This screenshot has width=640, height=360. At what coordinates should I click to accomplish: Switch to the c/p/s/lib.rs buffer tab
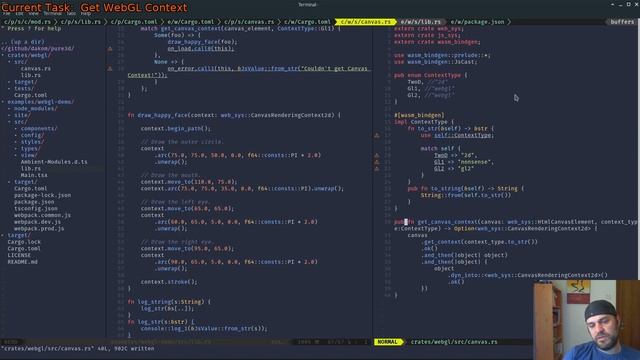point(81,22)
